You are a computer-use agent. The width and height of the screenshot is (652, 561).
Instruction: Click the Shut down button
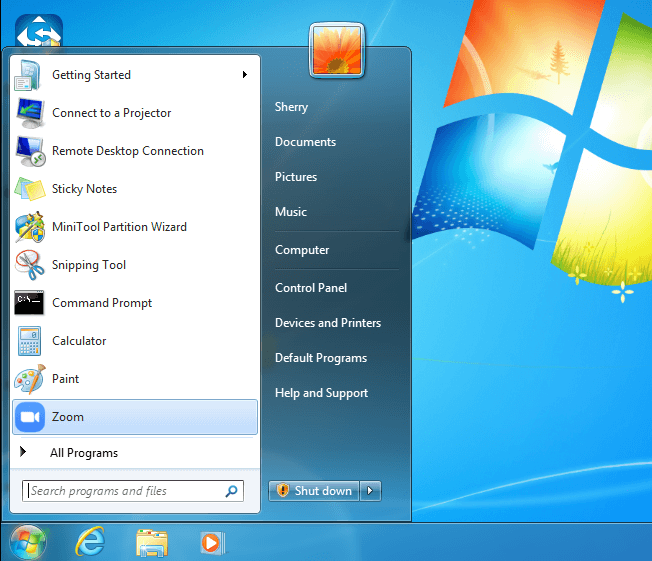pos(314,491)
